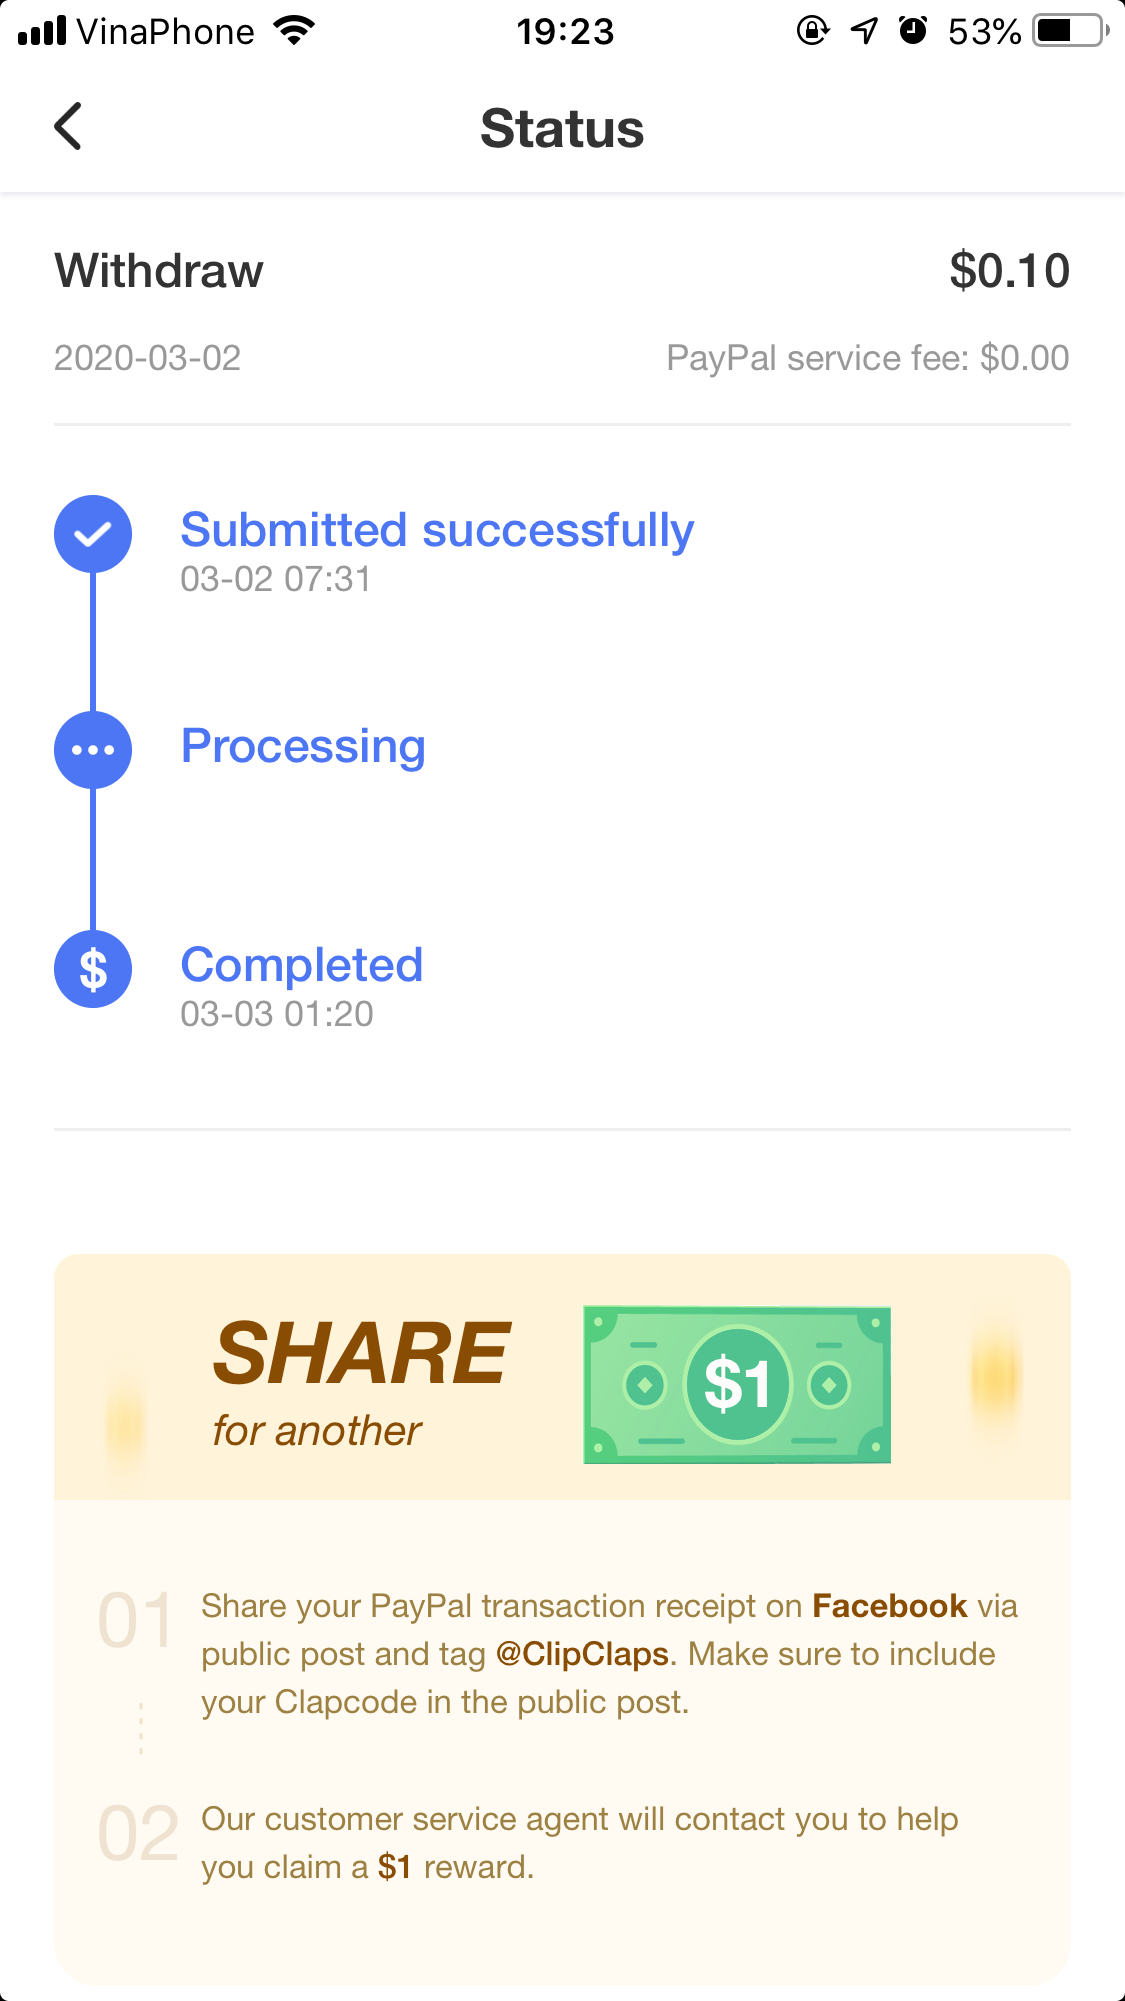Tap the 19:23 clock in status bar
The width and height of the screenshot is (1125, 2001).
(565, 32)
